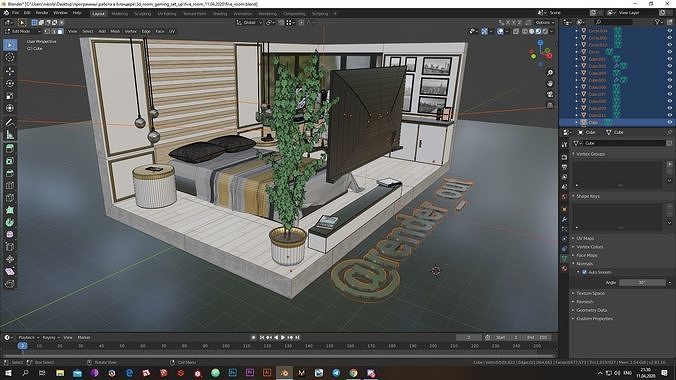Click the outliner search field

click(x=613, y=22)
